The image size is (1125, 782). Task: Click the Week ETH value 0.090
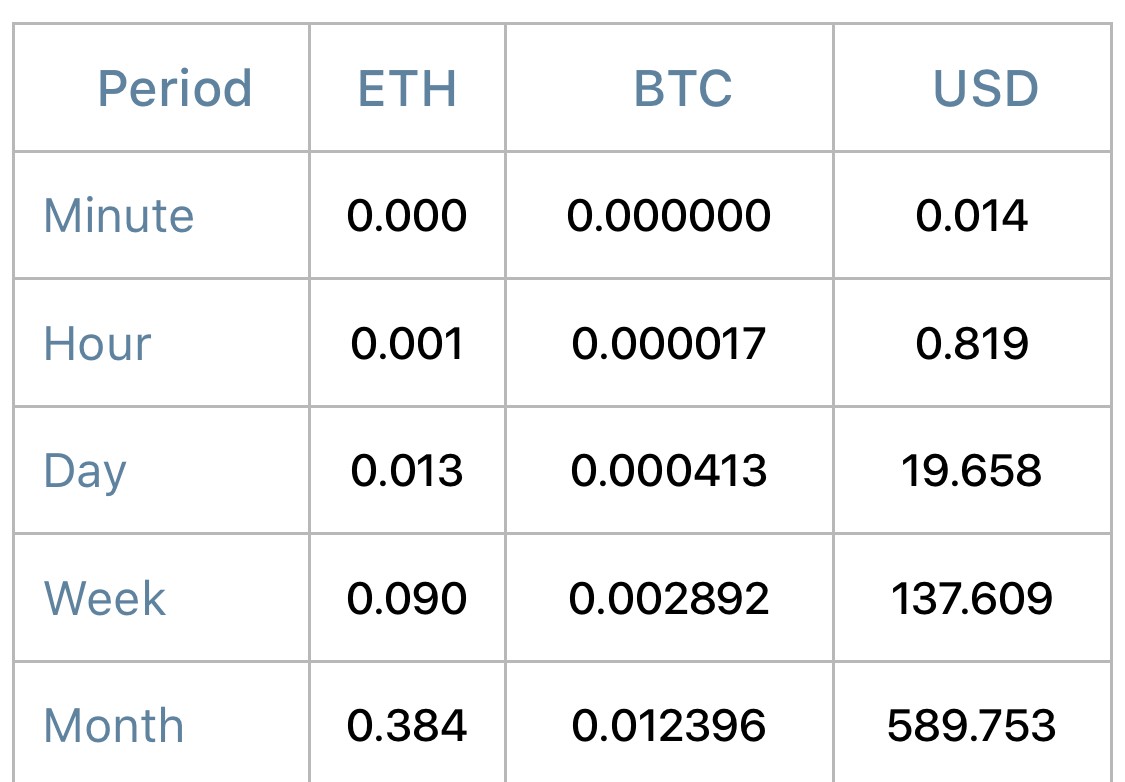407,598
